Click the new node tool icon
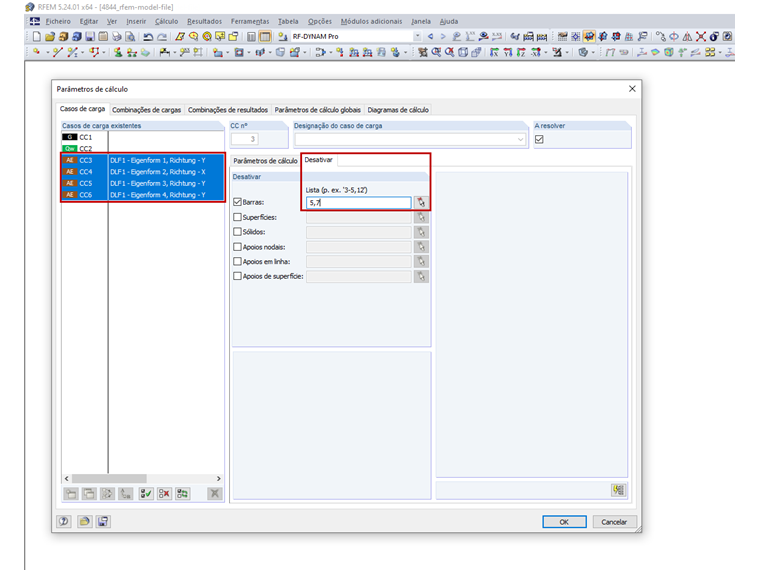This screenshot has height=570, width=760. click(36, 52)
